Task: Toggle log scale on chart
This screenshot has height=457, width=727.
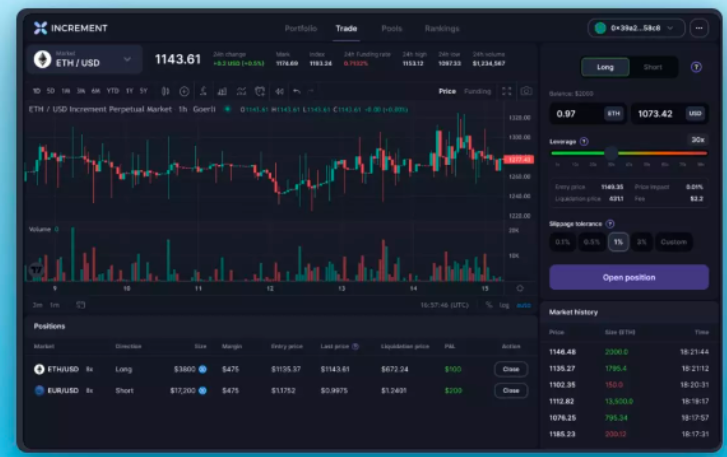Action: (504, 304)
